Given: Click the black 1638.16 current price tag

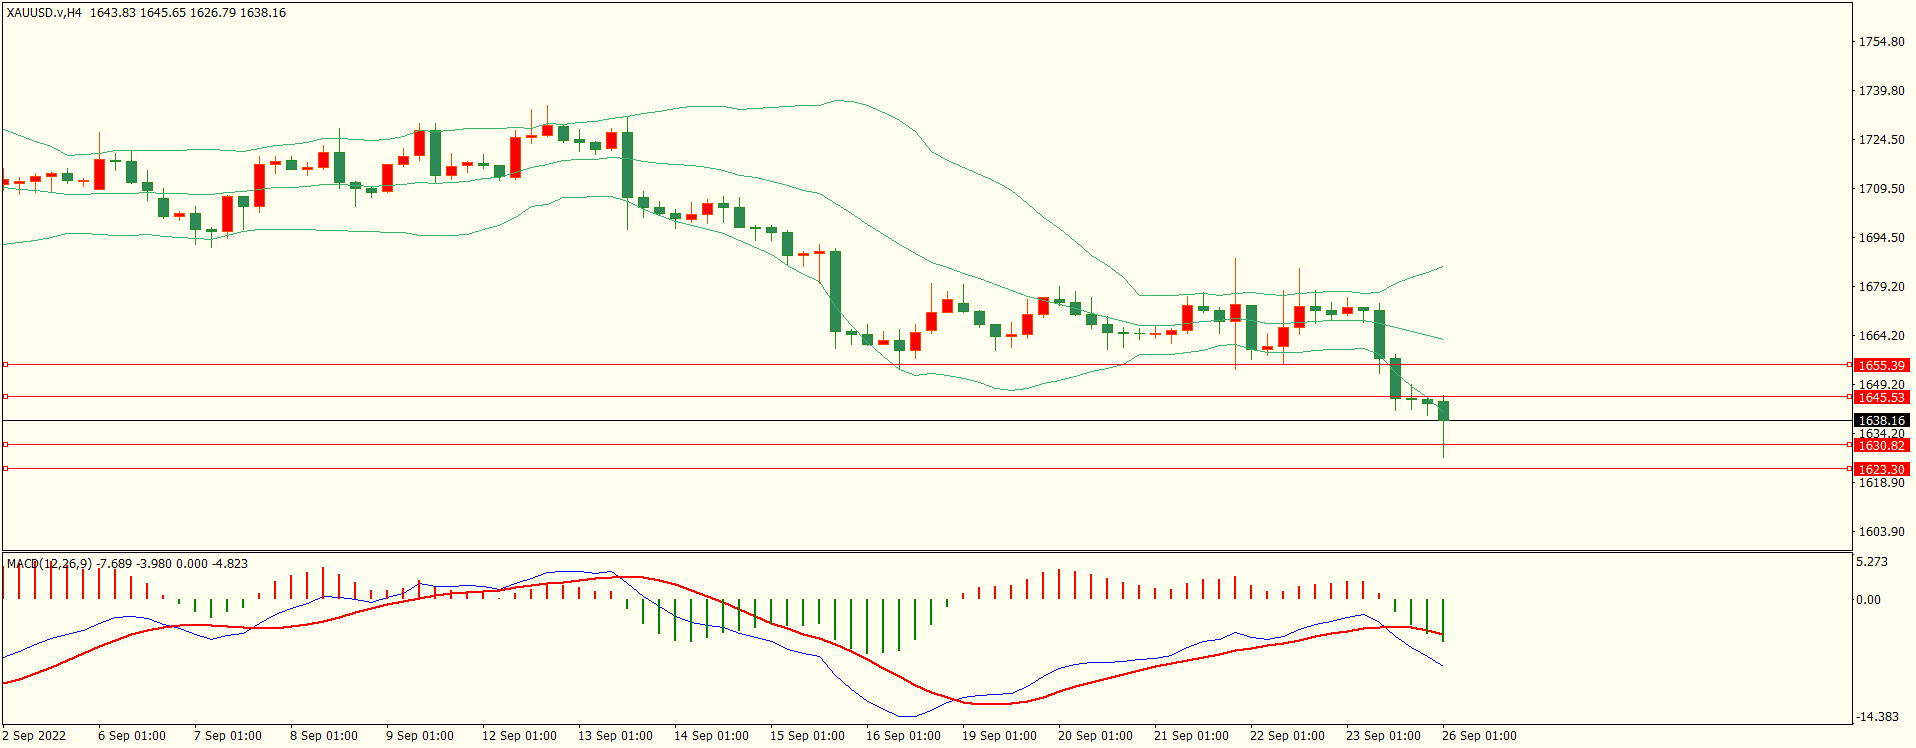Looking at the screenshot, I should click(x=1881, y=421).
